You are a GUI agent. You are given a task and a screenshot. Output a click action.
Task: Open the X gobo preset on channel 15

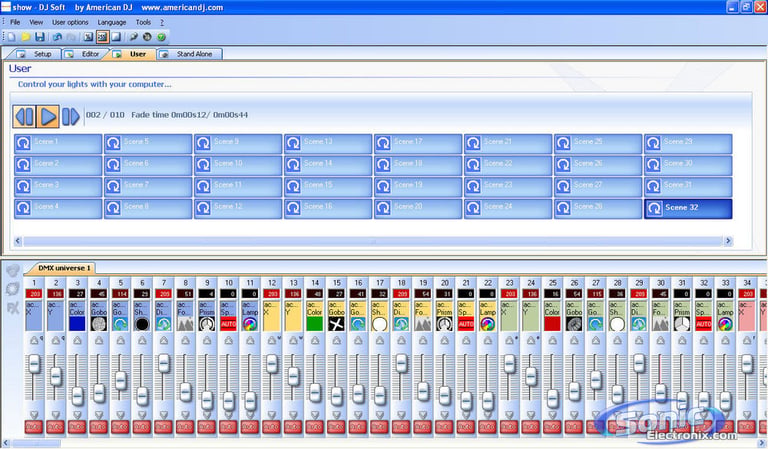tap(336, 324)
